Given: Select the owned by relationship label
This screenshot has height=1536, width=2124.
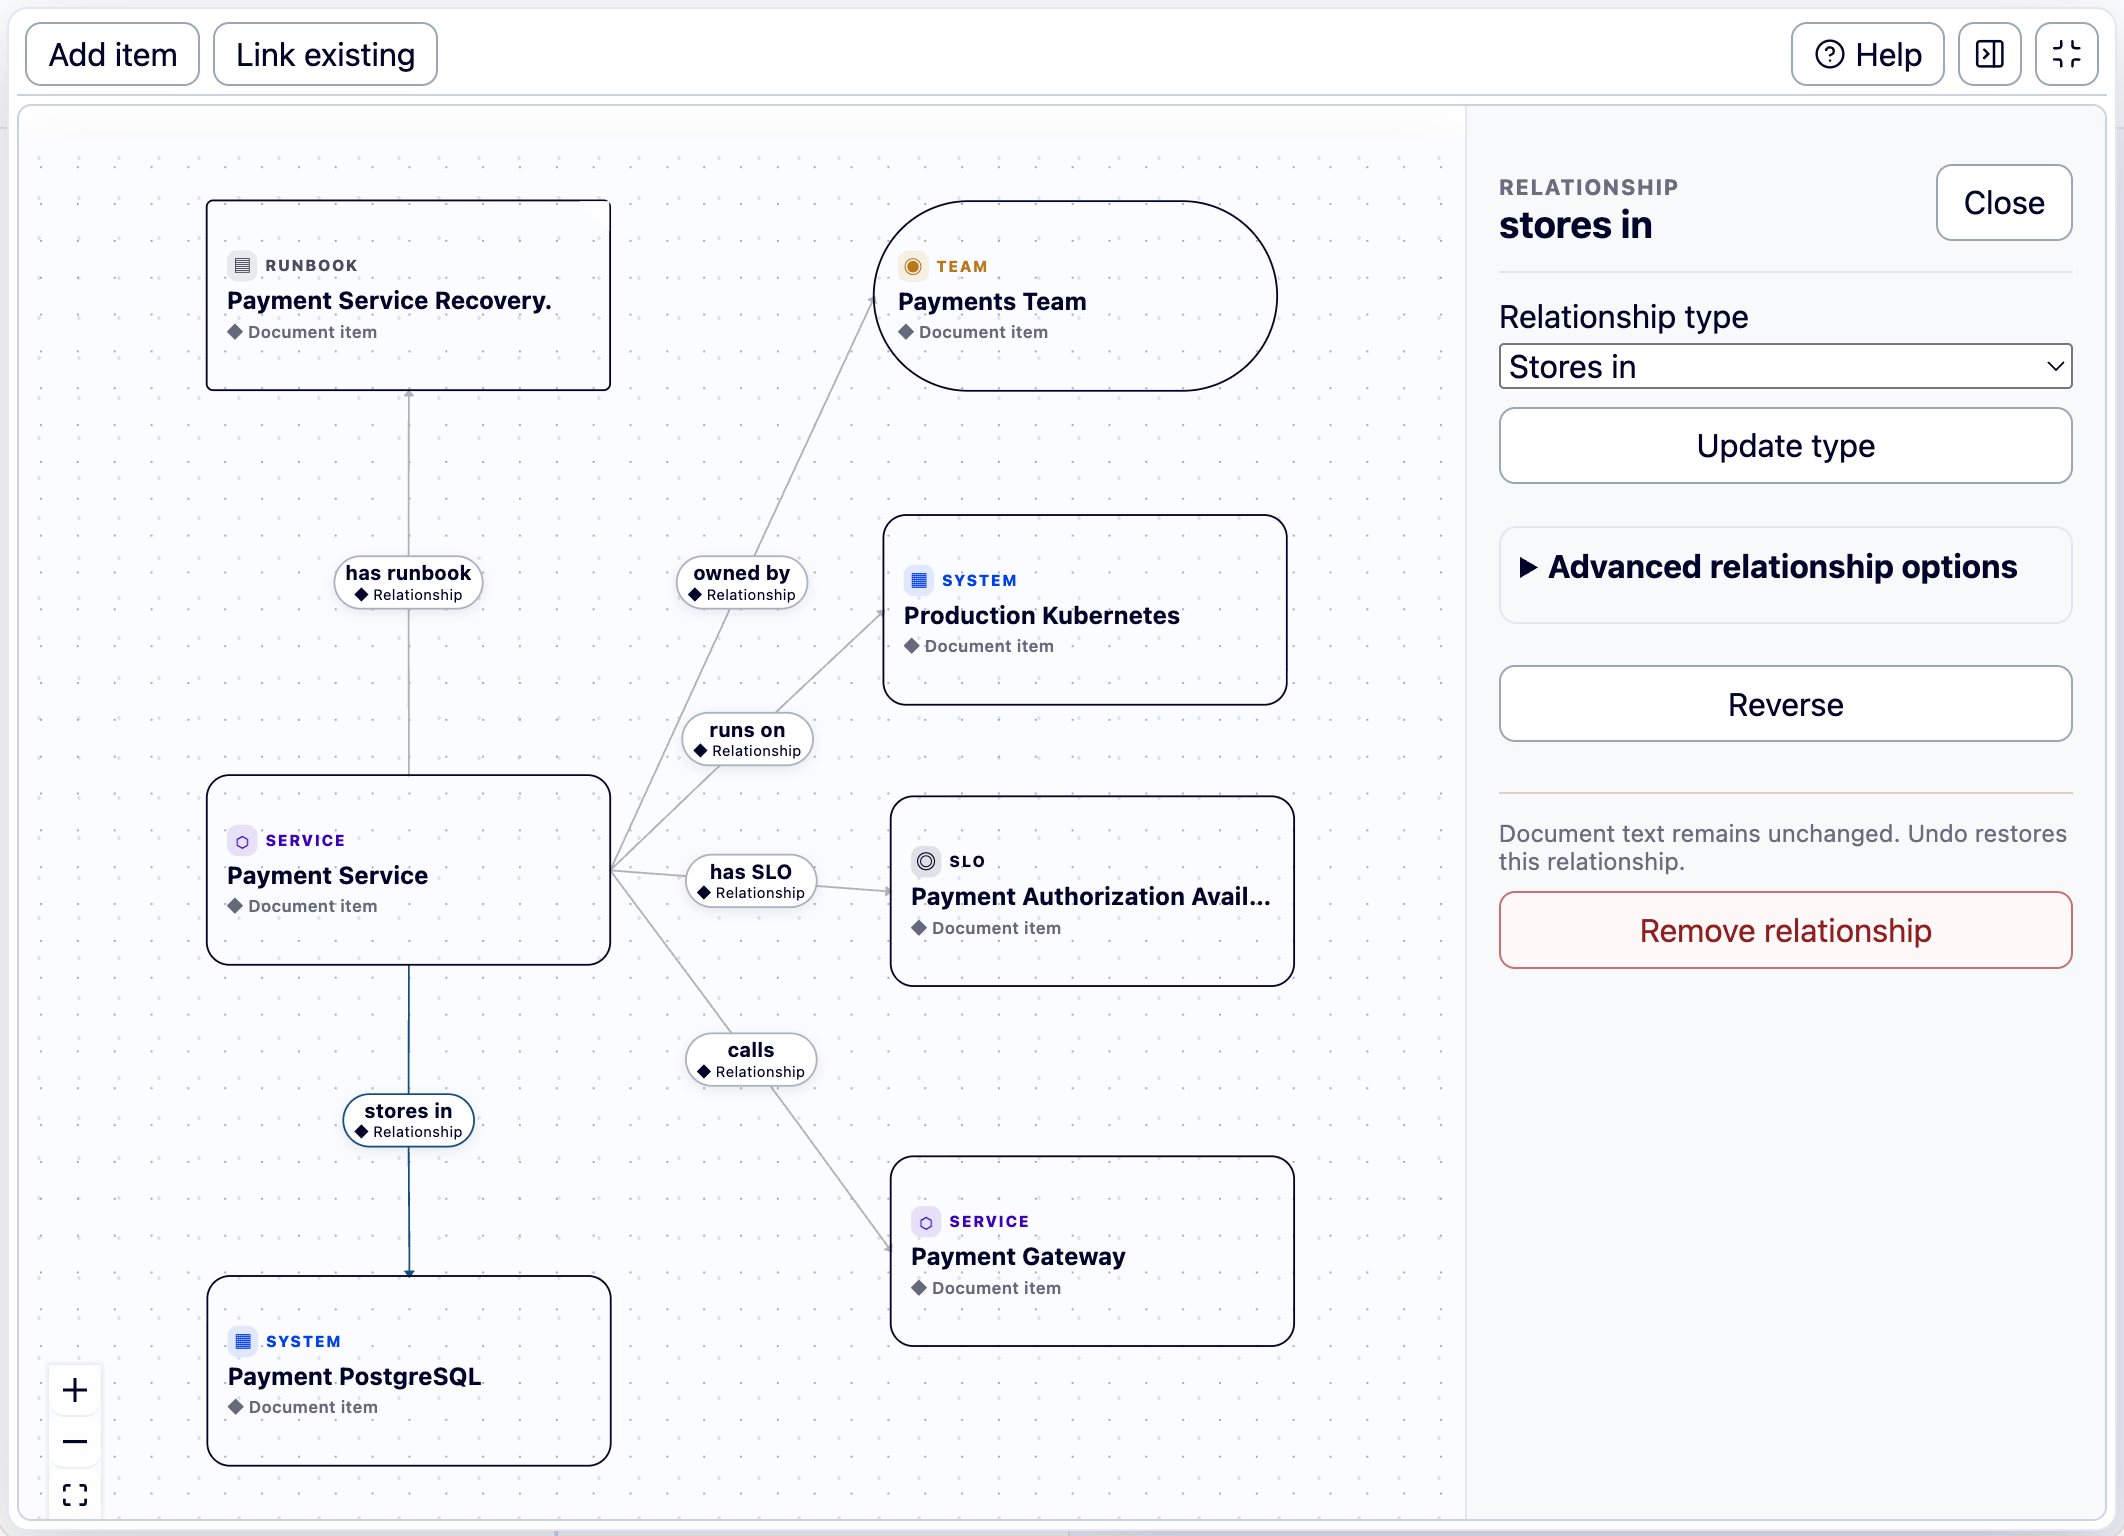Looking at the screenshot, I should 742,582.
